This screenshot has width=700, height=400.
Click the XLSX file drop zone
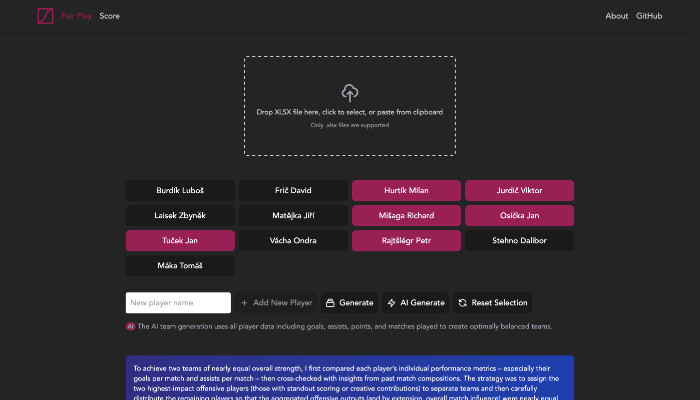pyautogui.click(x=349, y=106)
